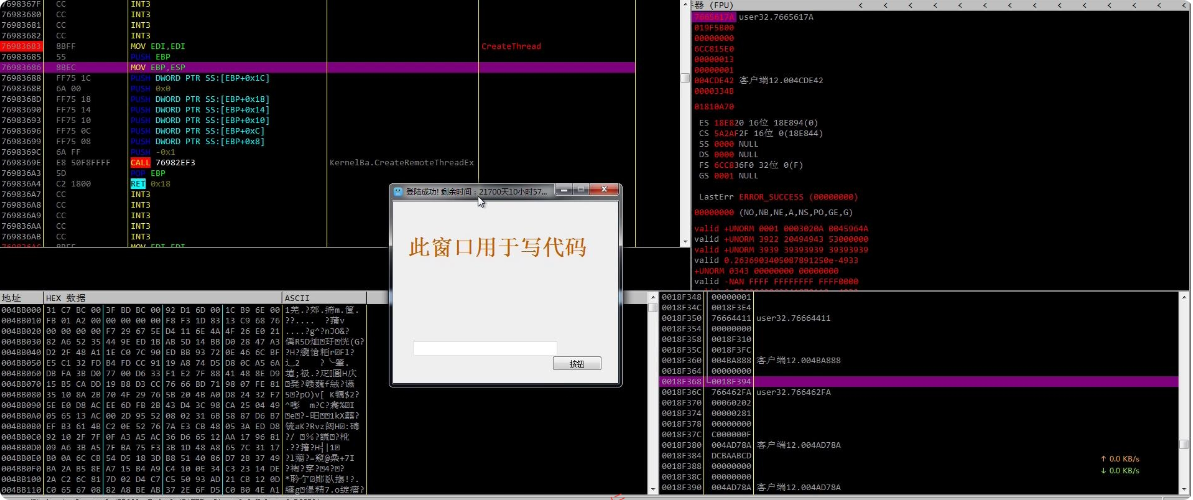Click the ASCII column header
This screenshot has width=1193, height=500.
point(324,298)
